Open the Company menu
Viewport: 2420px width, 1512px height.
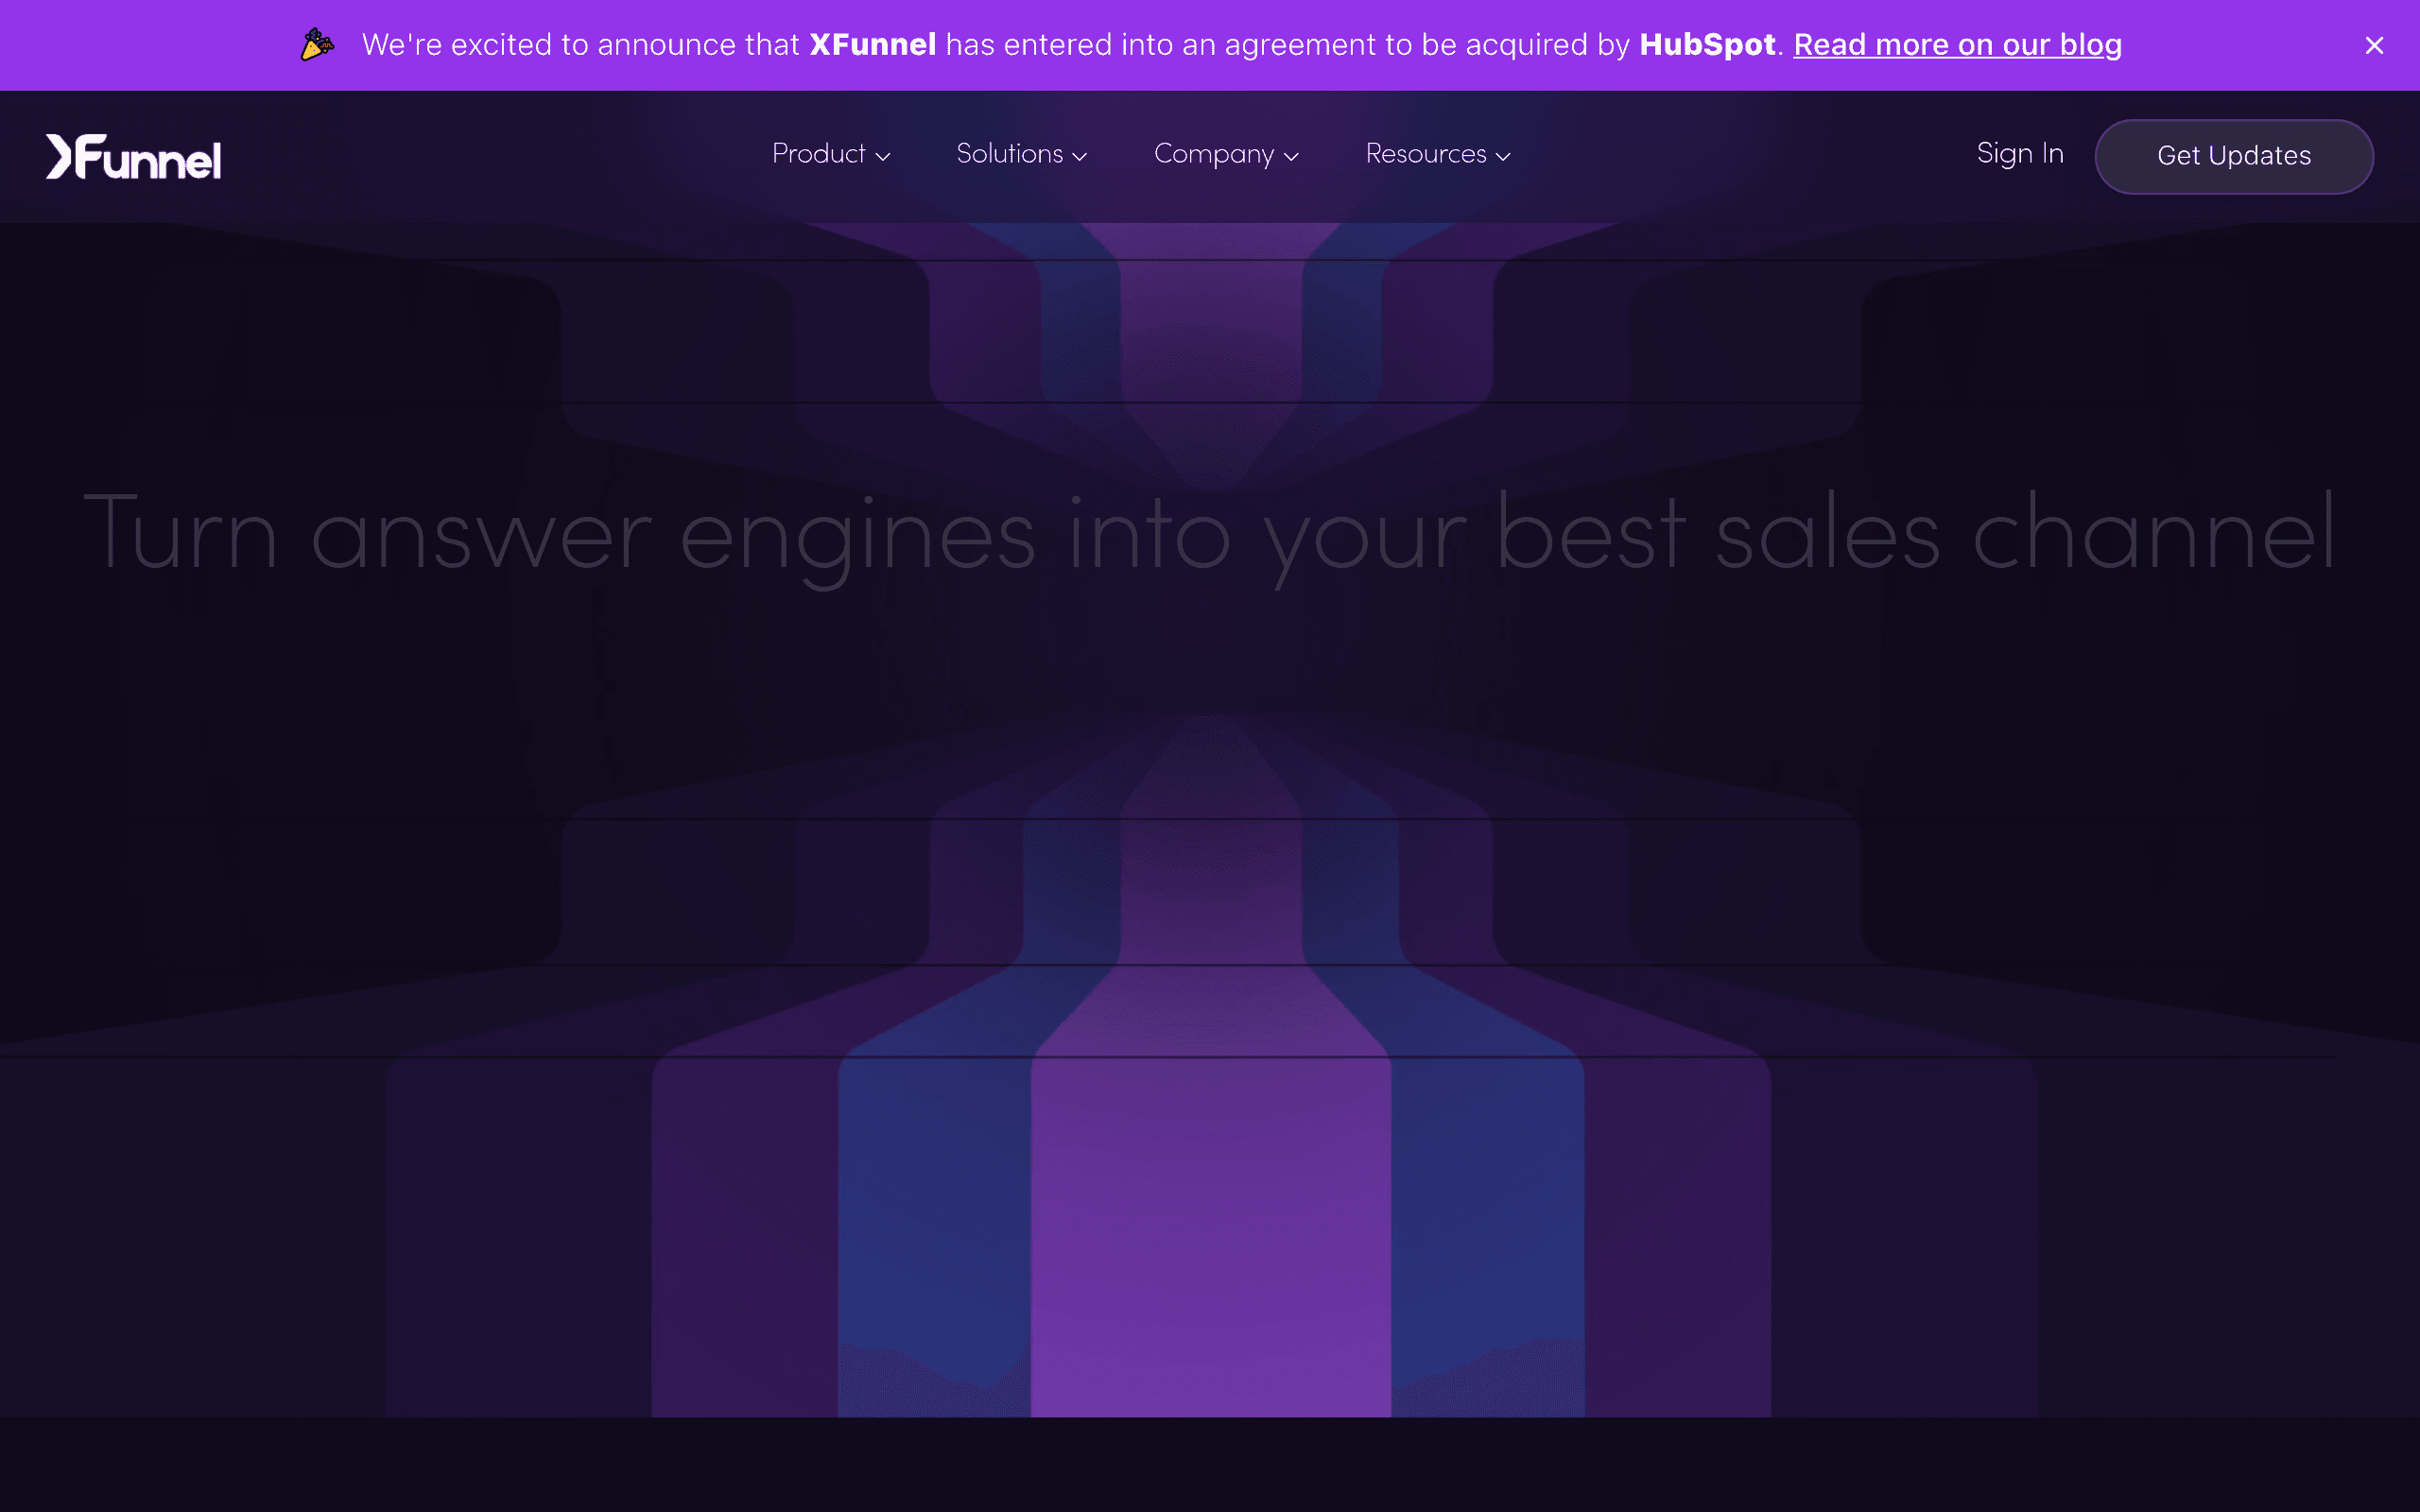1226,154
